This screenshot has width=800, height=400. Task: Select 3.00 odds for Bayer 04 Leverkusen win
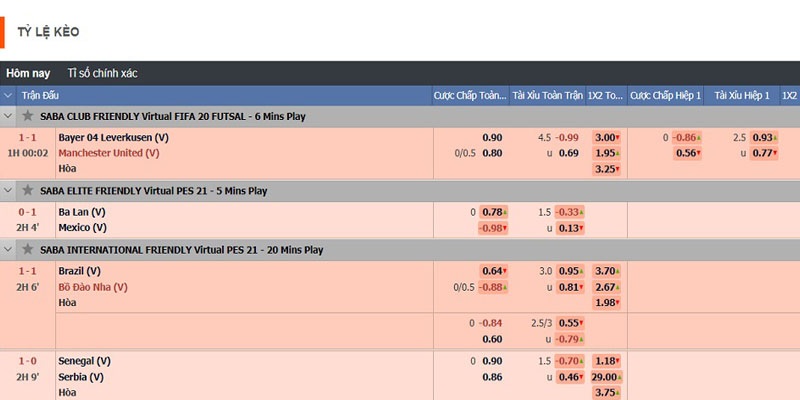[x=605, y=137]
